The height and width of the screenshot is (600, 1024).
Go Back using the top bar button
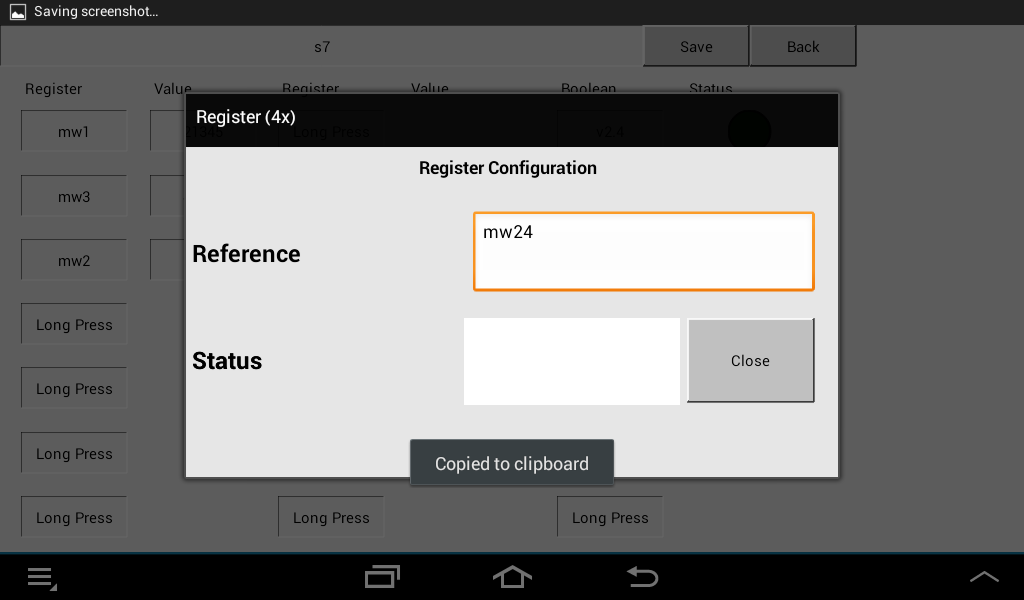tap(803, 46)
